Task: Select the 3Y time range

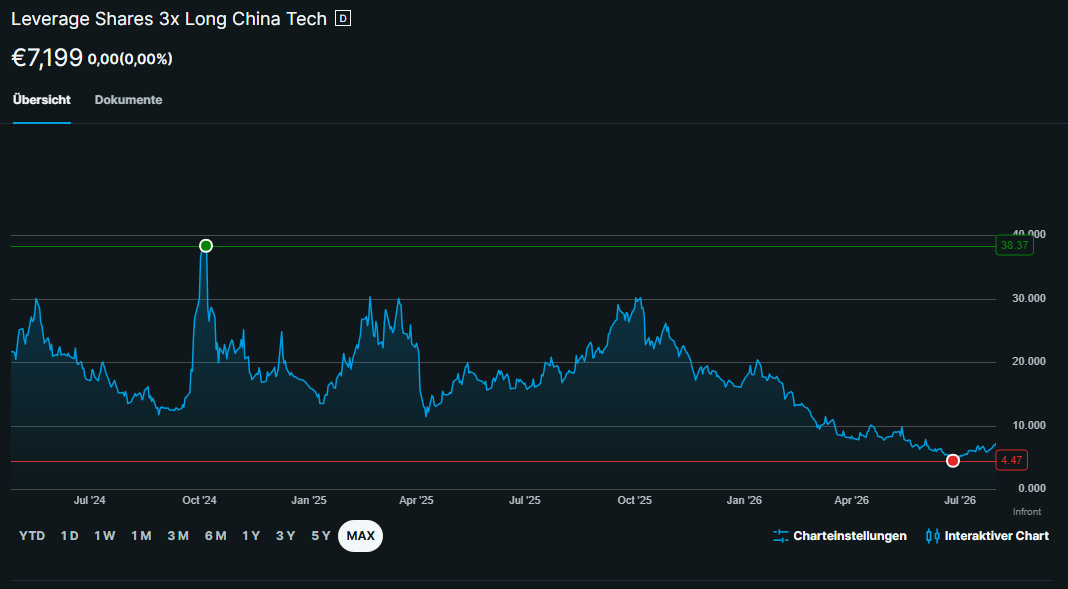Action: click(285, 536)
